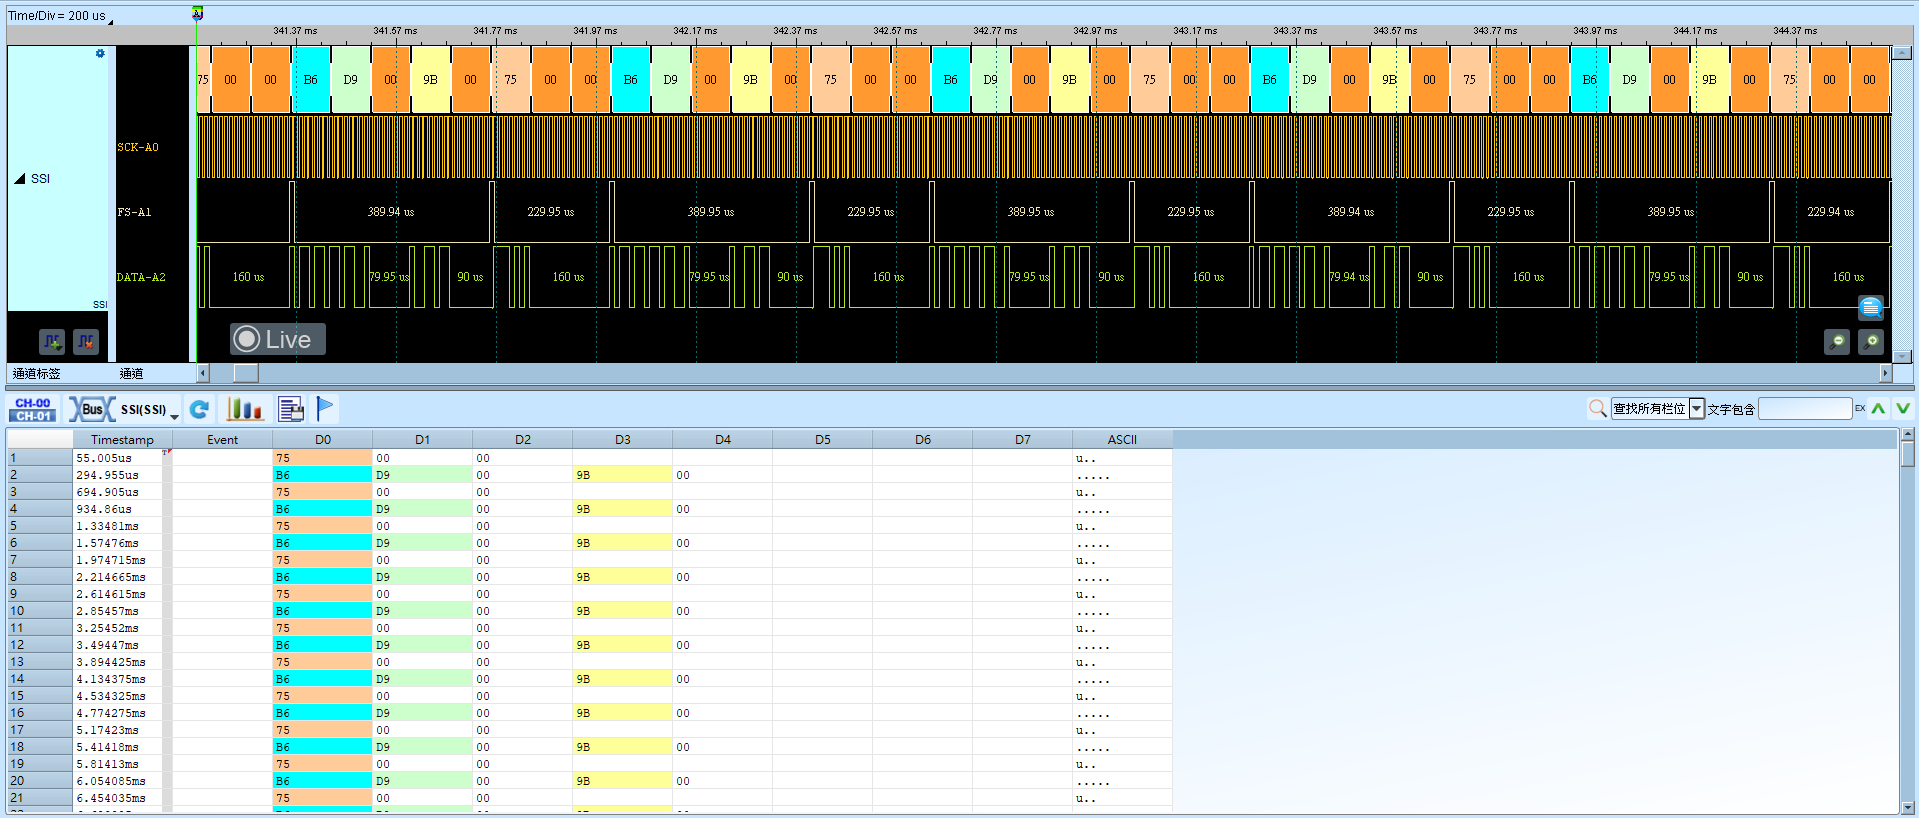1919x818 pixels.
Task: Select the DATA-A2 channel label
Action: 141,277
